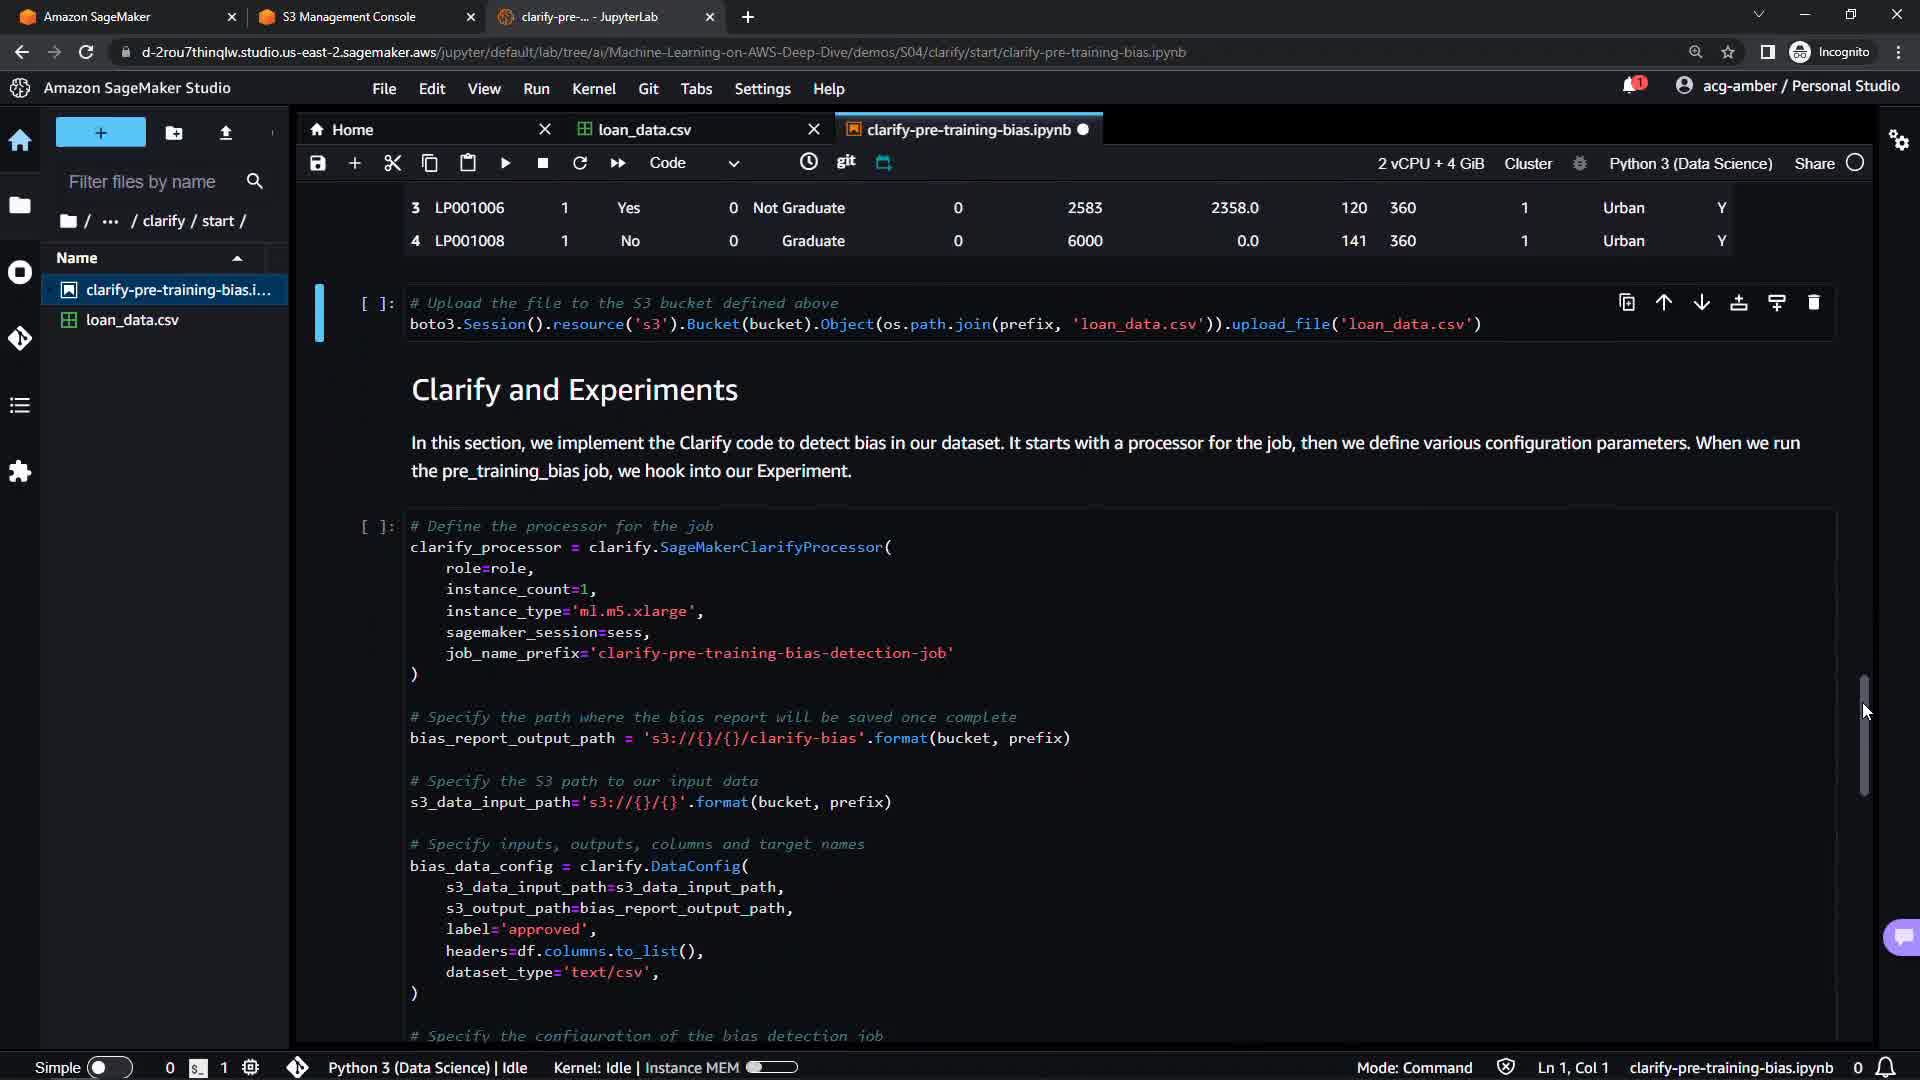Expand the hidden breadcrumb path ellipsis
Viewport: 1920px width, 1080px height.
click(x=110, y=221)
